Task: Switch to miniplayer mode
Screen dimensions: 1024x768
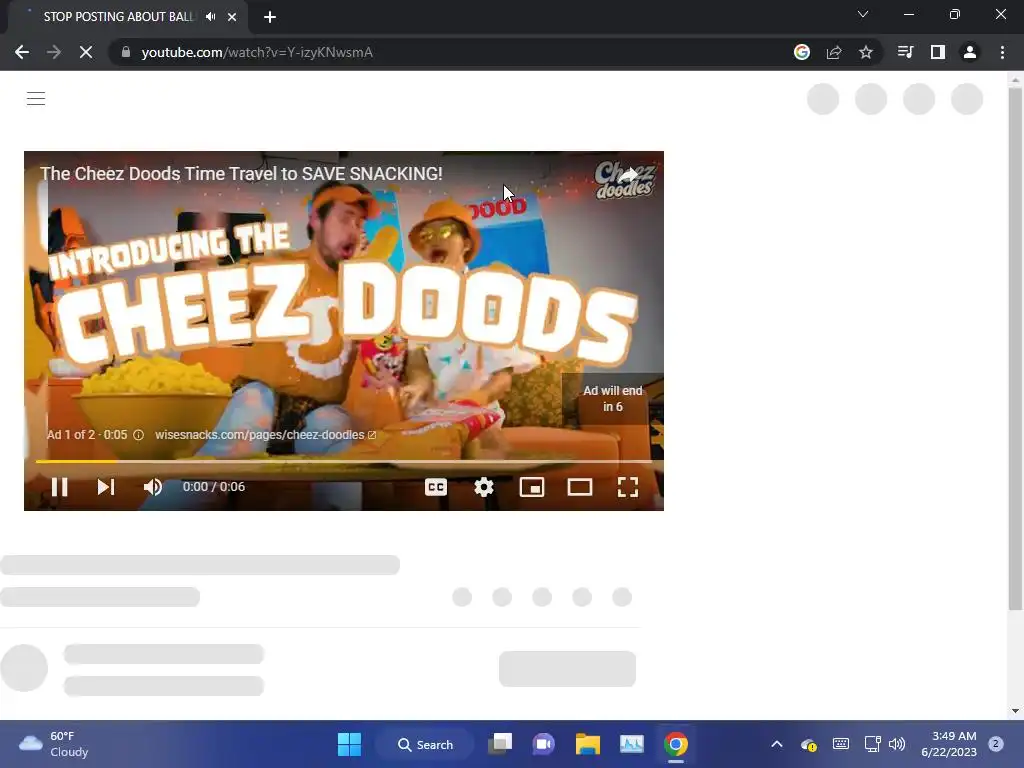Action: [x=532, y=487]
